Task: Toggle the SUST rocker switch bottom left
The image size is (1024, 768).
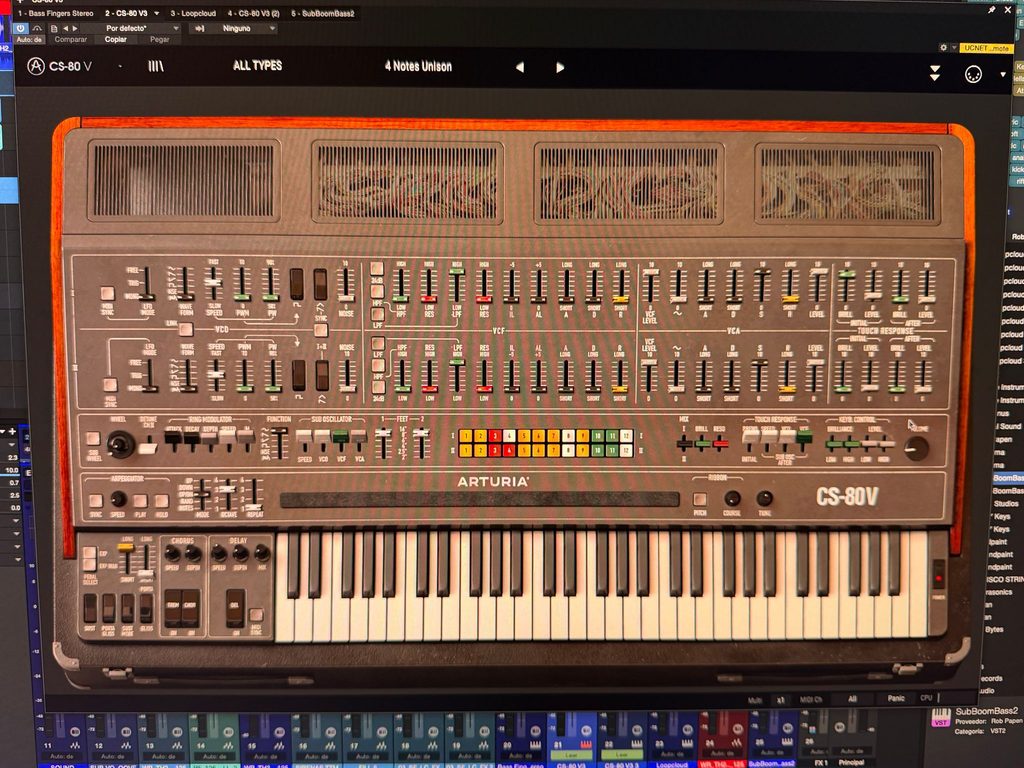Action: pyautogui.click(x=90, y=608)
